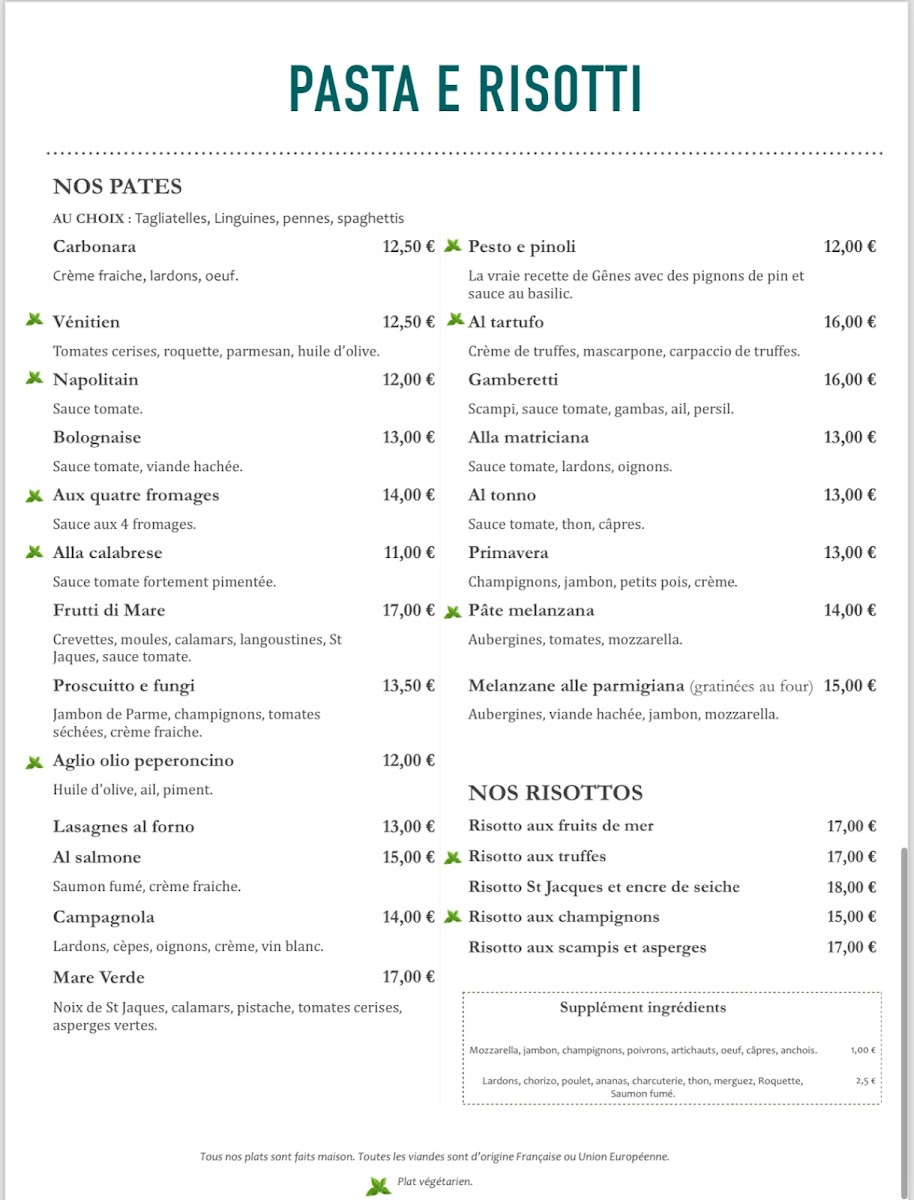
Task: Click the Lasagnes al forno dish name
Action: (x=123, y=827)
